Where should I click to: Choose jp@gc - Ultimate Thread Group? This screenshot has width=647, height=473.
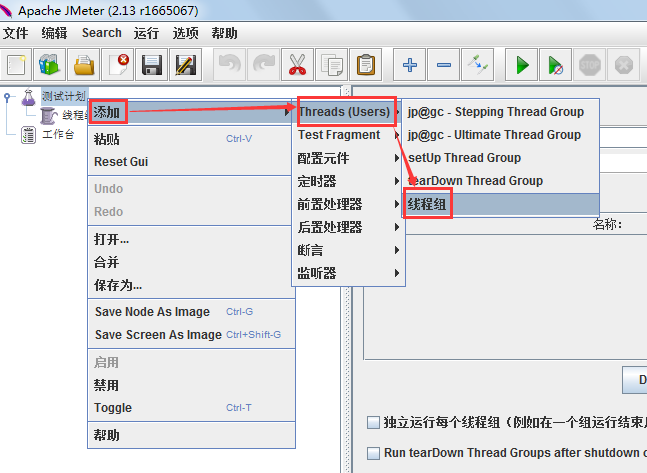pos(501,135)
